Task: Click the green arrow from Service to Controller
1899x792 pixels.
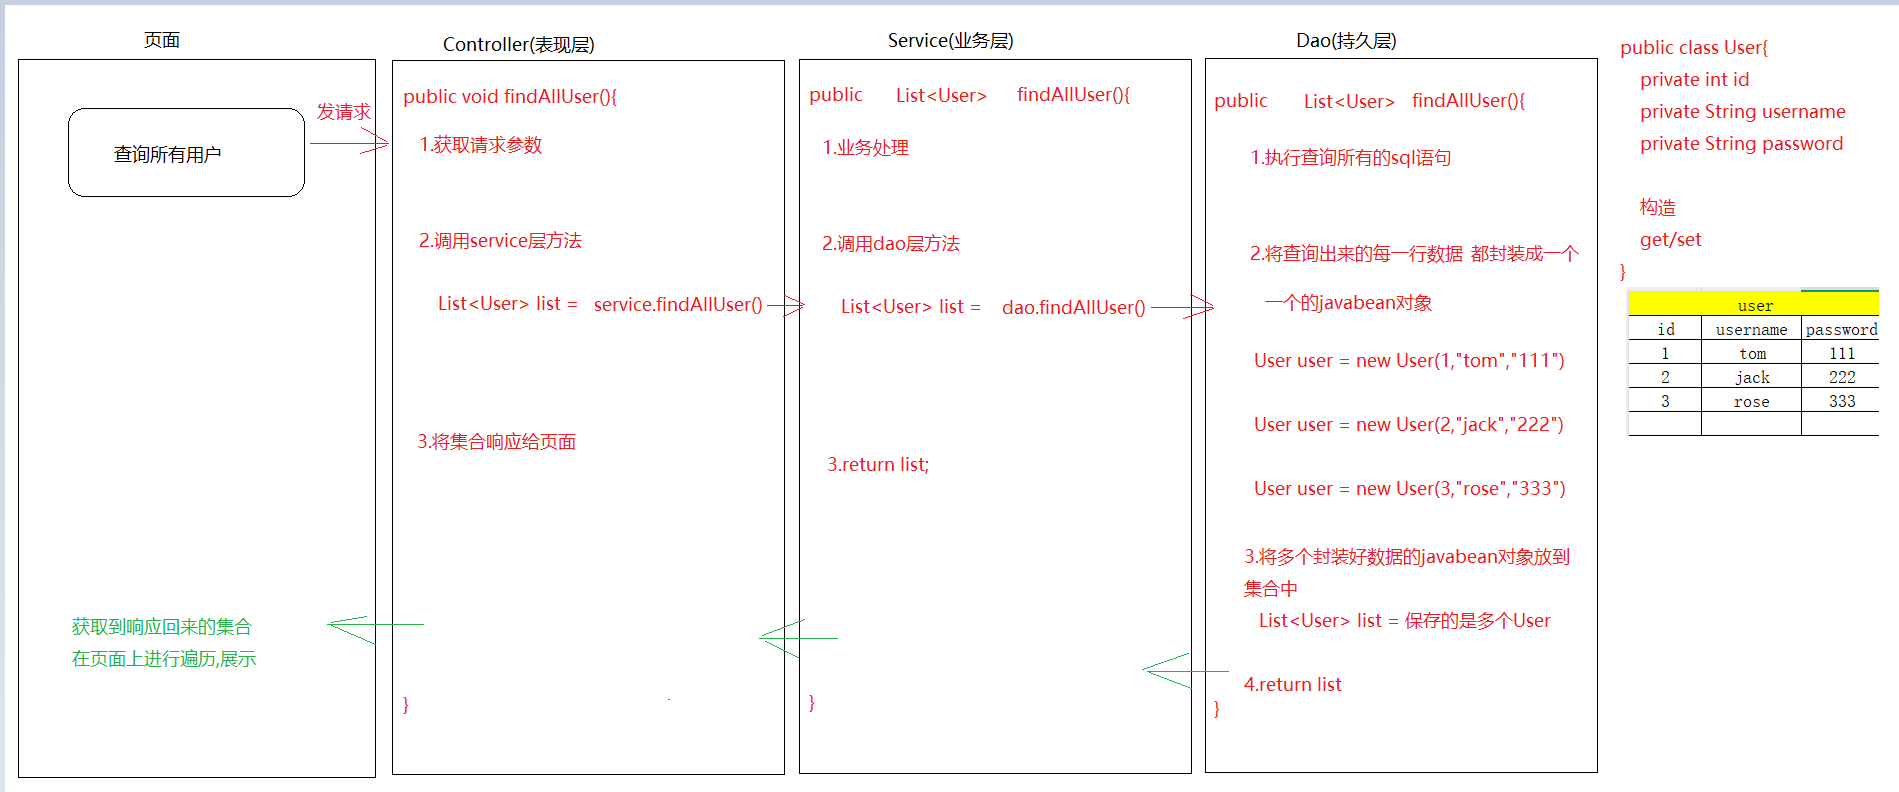Action: (797, 638)
